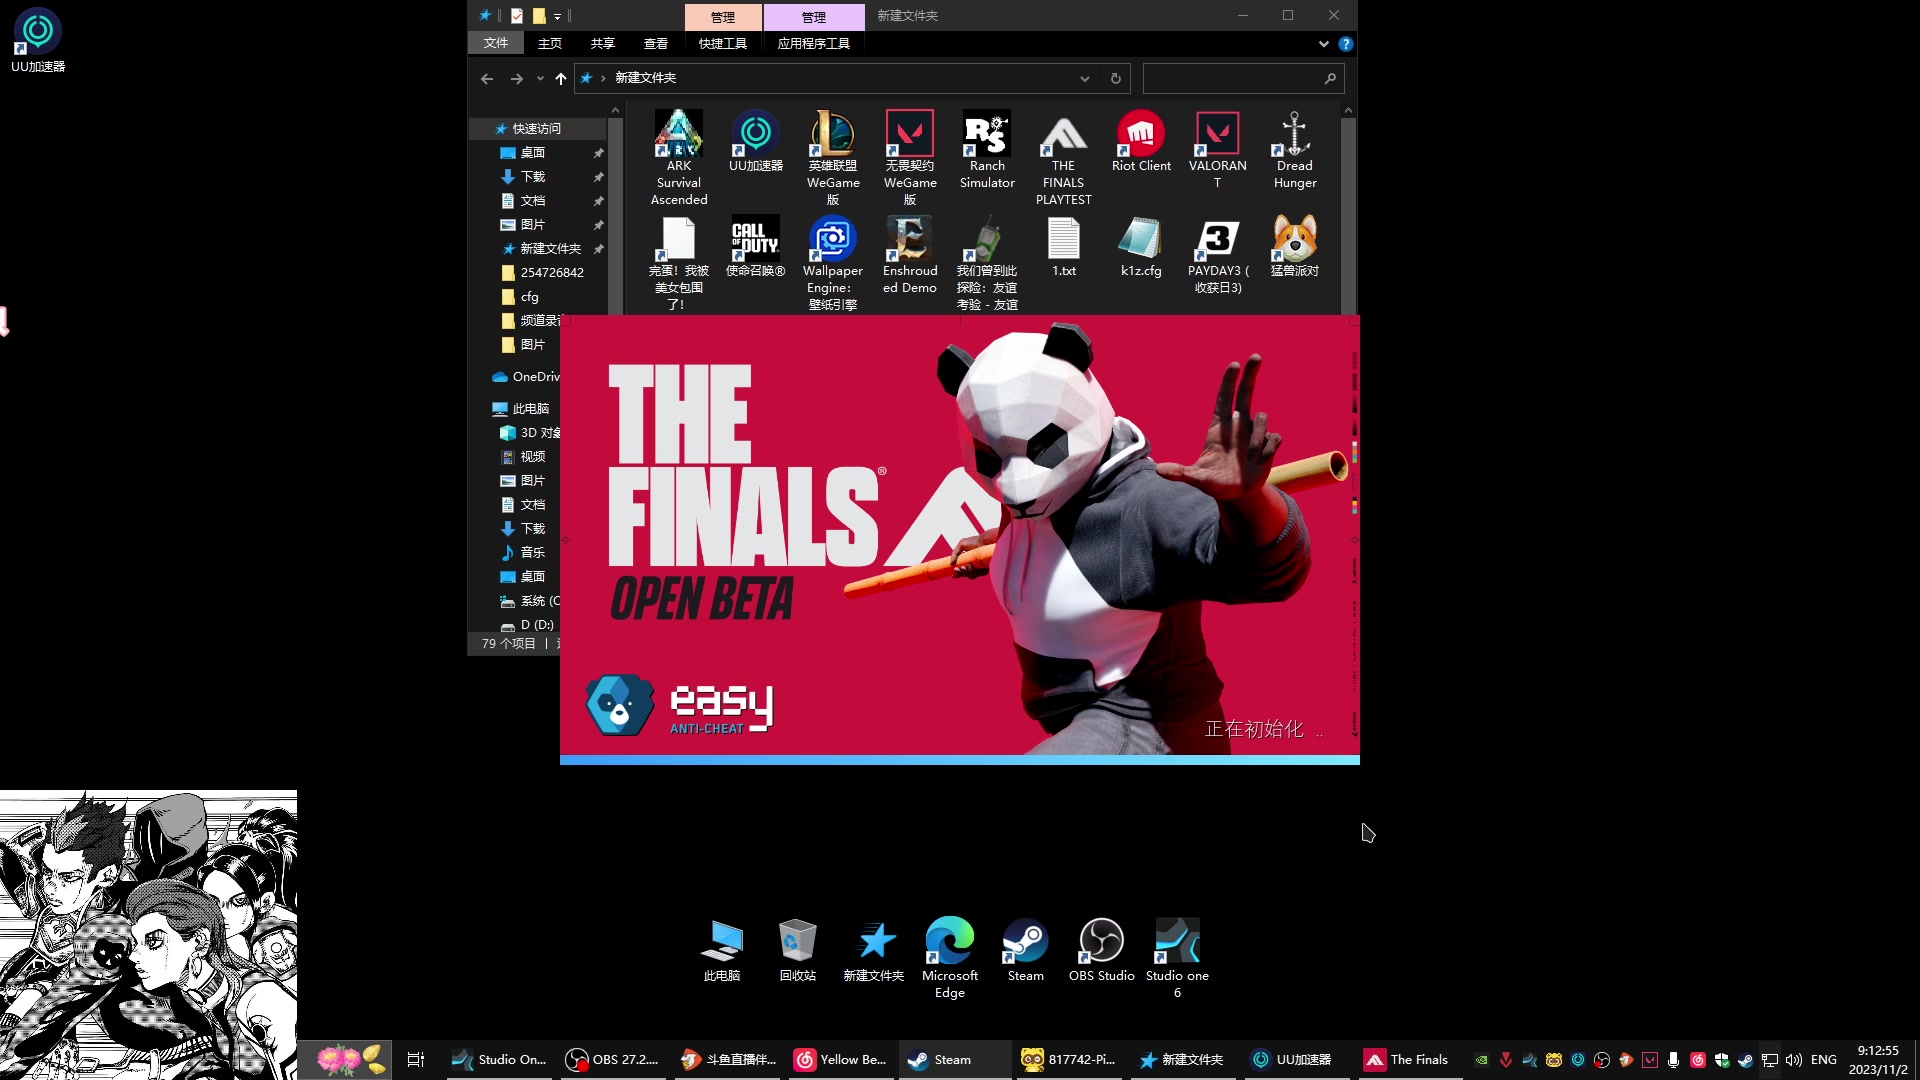1920x1080 pixels.
Task: Refresh the folder view
Action: pyautogui.click(x=1116, y=78)
